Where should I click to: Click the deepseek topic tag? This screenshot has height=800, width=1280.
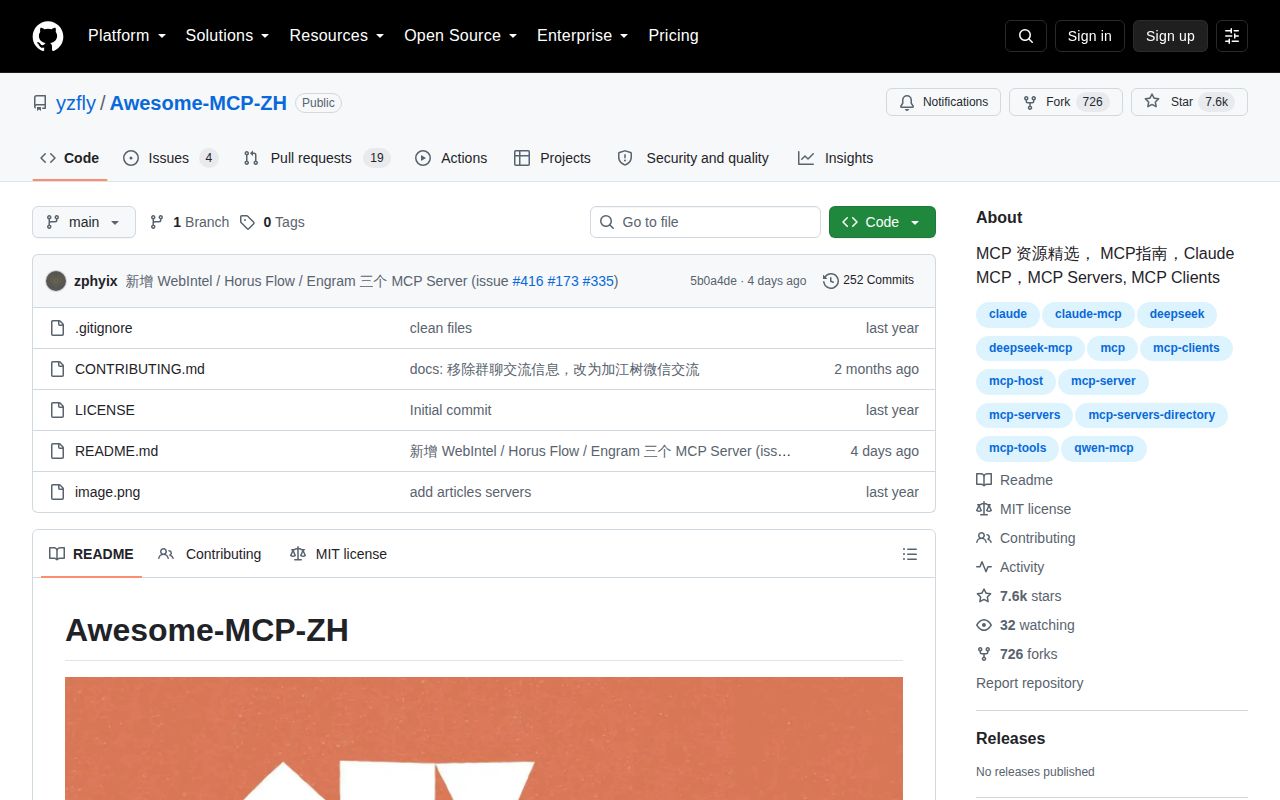1177,314
